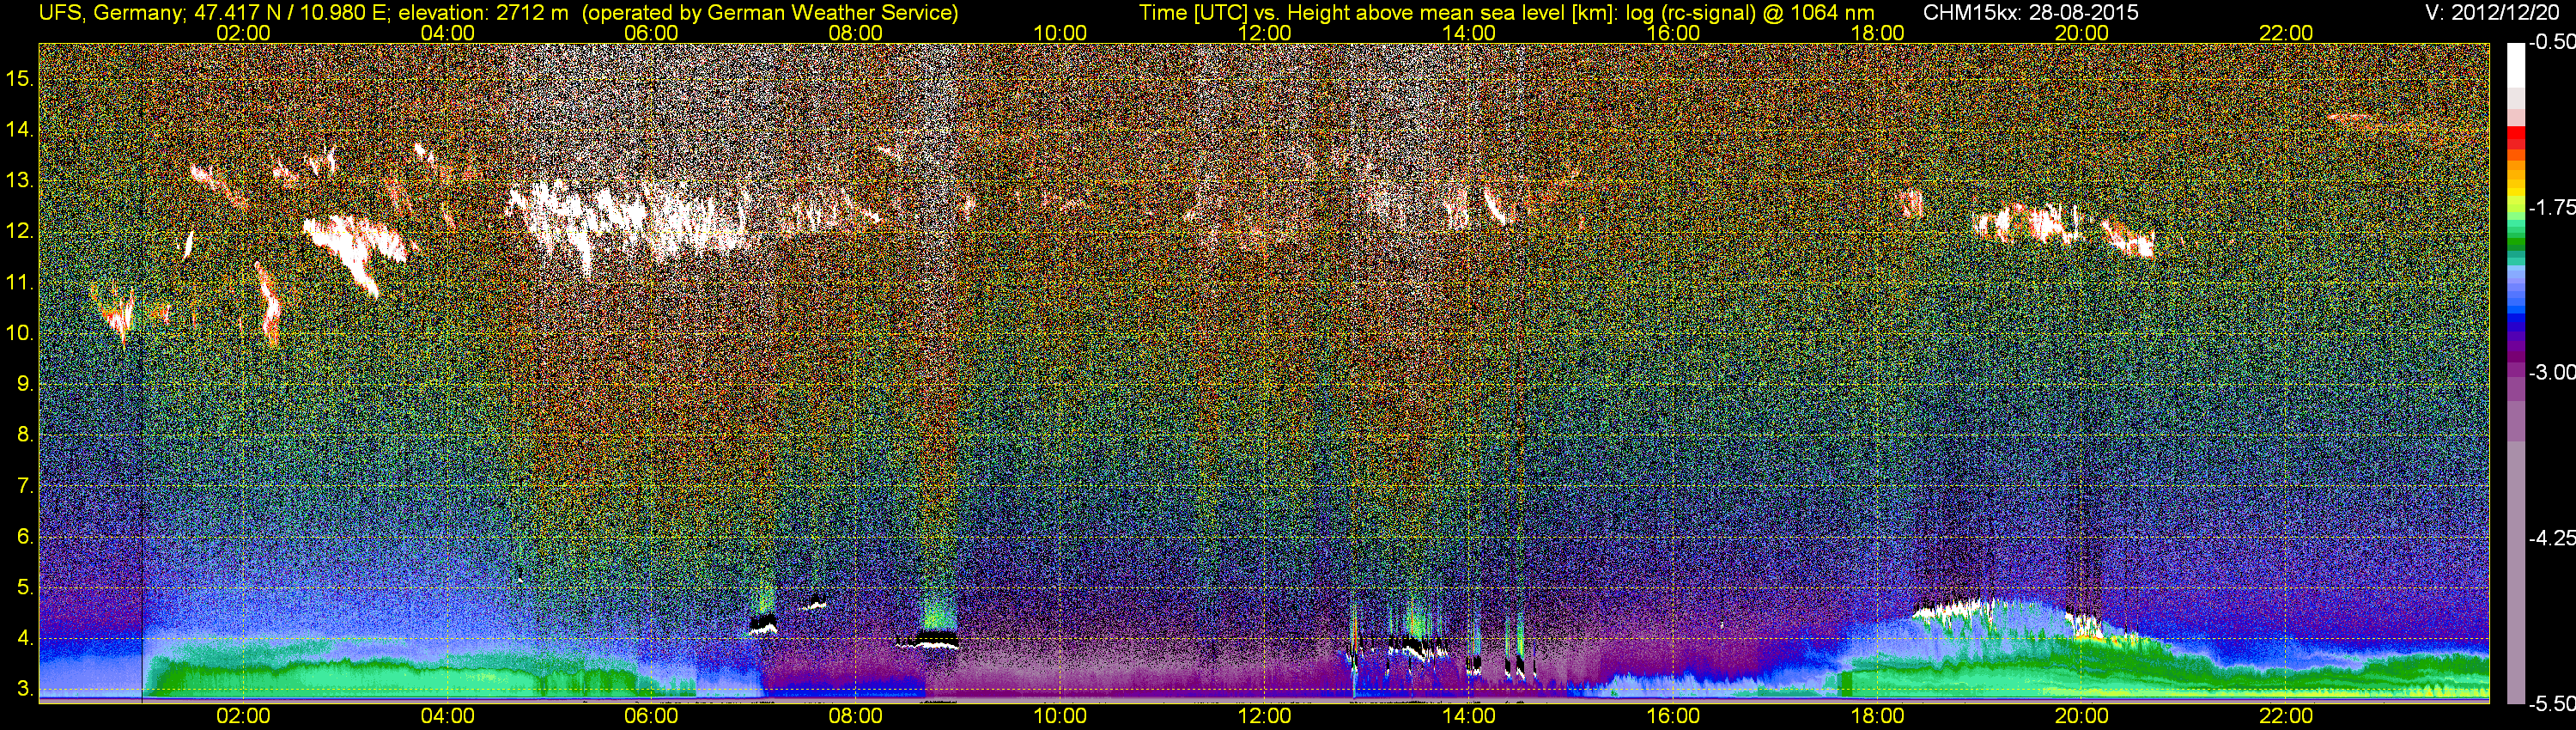Click the 'elevation: 2712 m' text
2576x730 pixels.
coord(484,12)
